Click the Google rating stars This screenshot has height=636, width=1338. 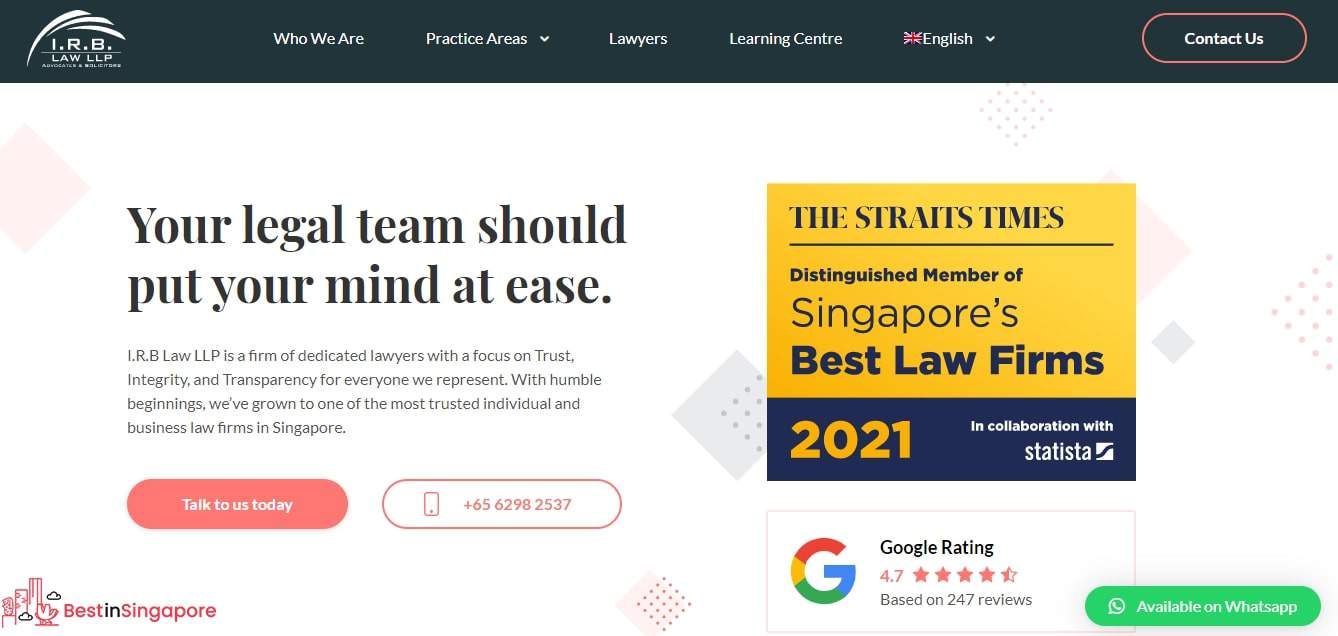pos(964,575)
